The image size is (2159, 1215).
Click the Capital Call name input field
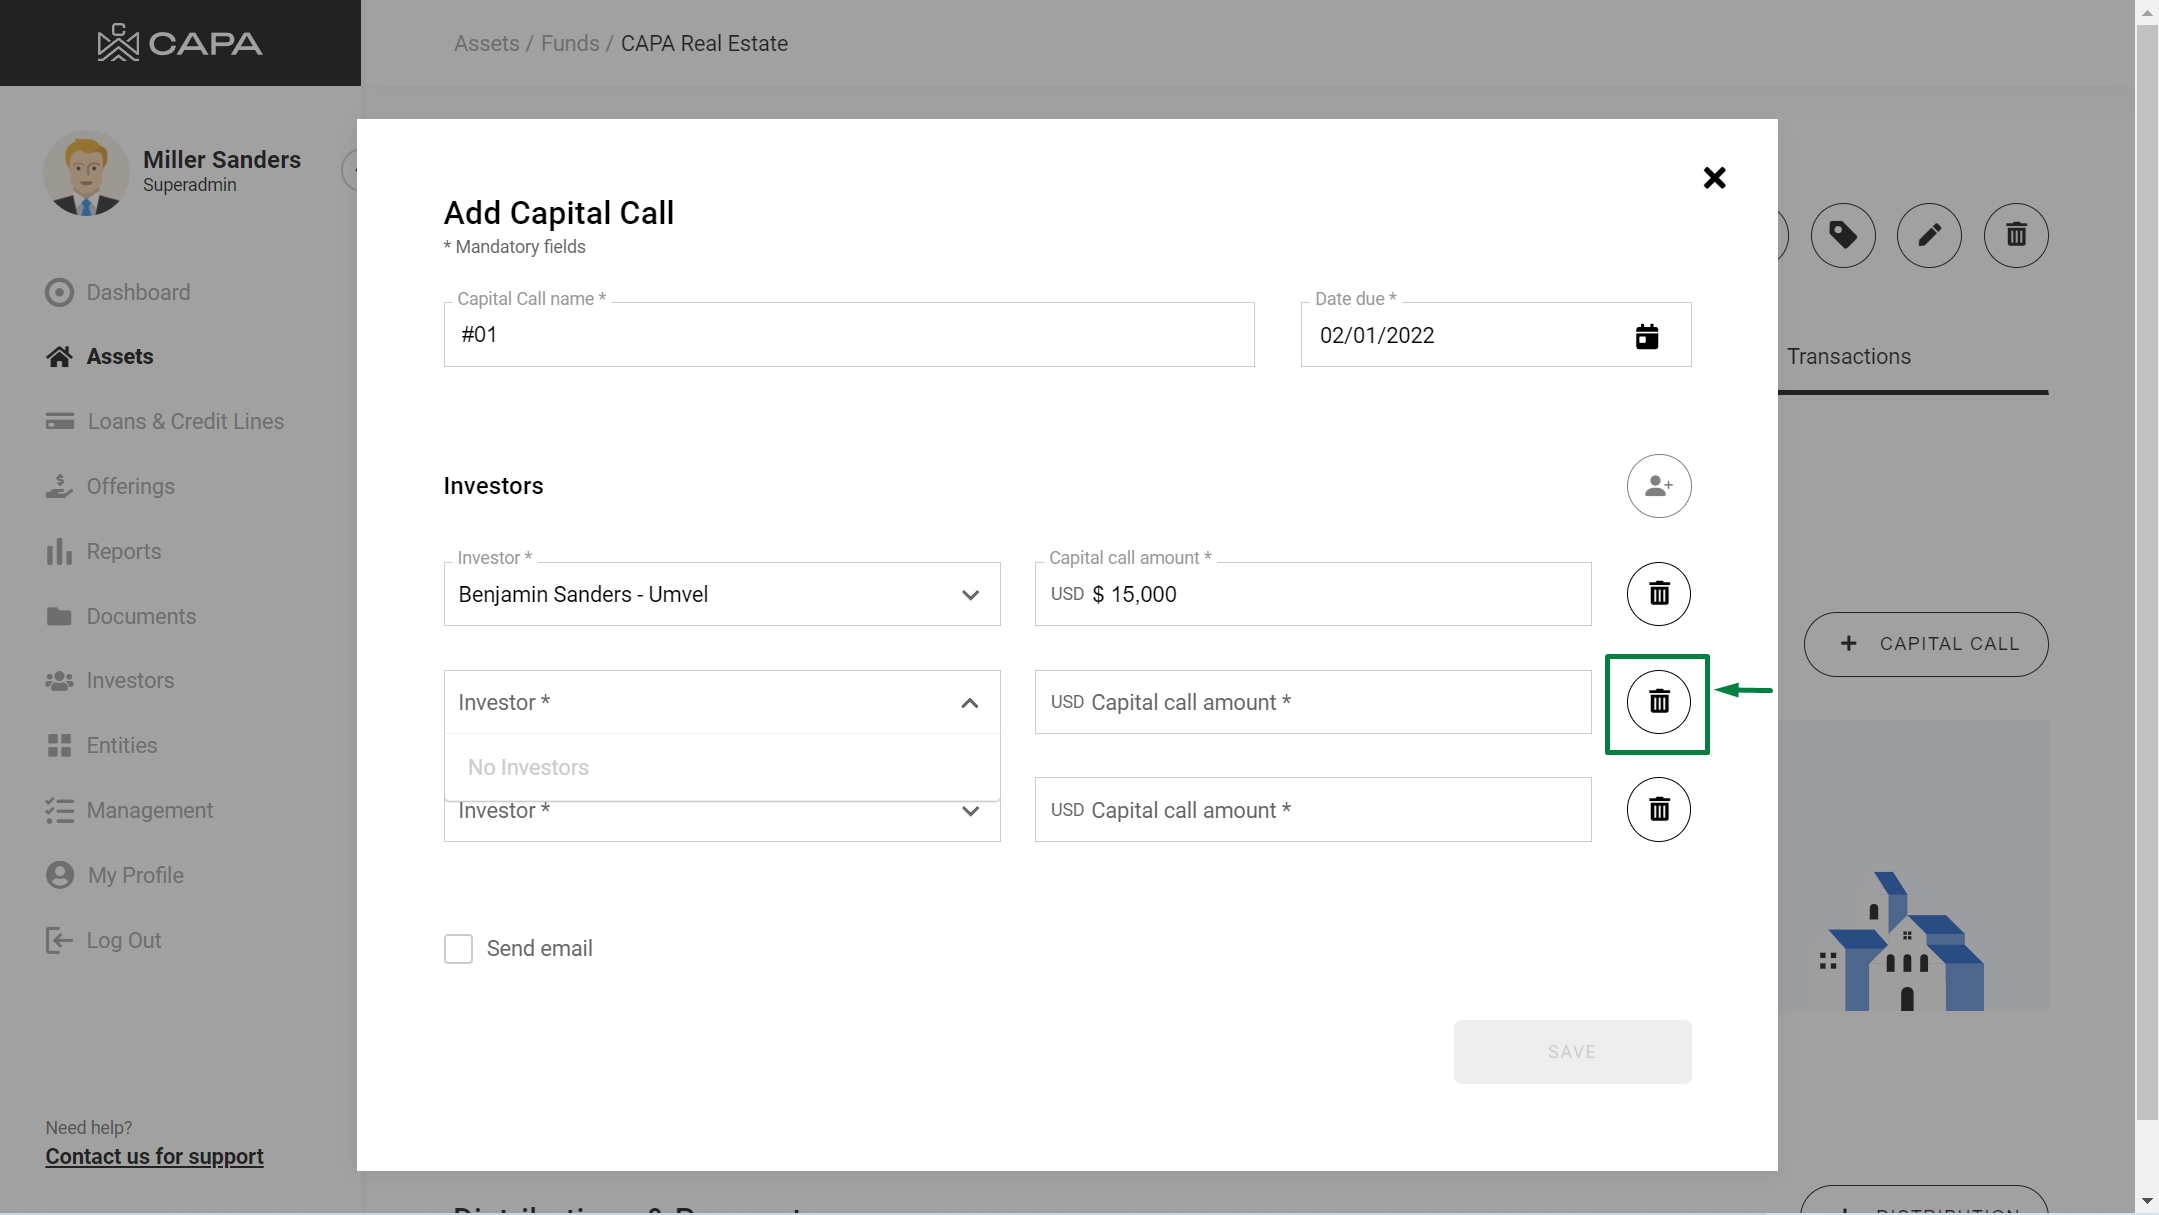tap(848, 335)
